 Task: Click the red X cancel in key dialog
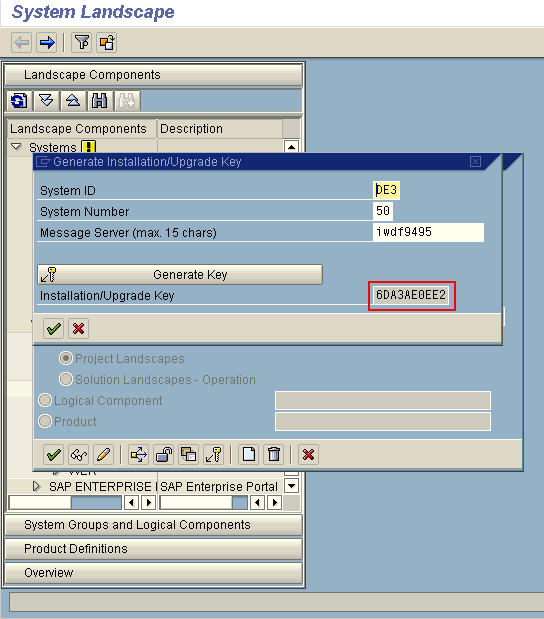(79, 328)
